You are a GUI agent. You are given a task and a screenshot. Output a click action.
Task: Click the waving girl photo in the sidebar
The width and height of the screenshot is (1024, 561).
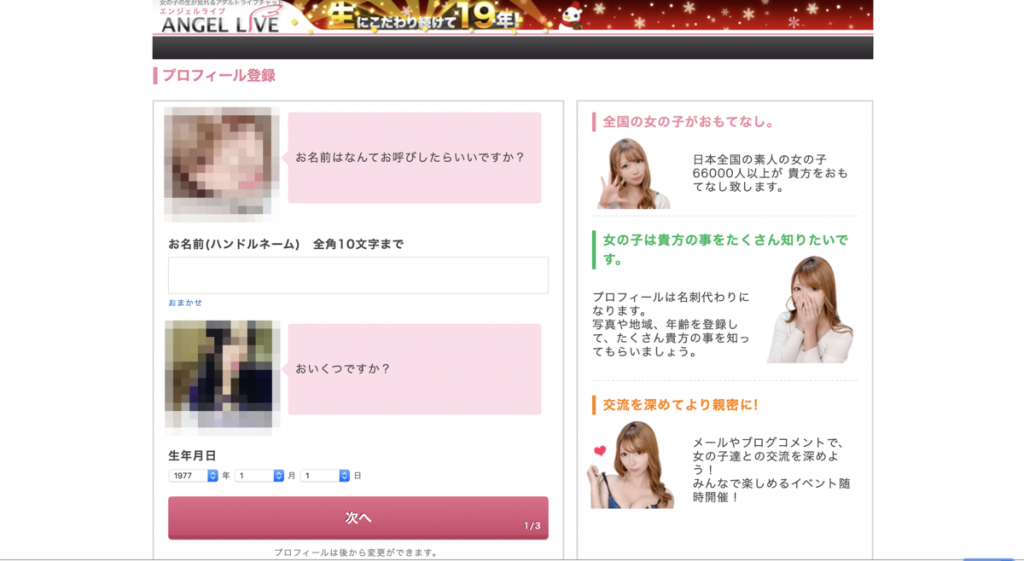coord(633,174)
